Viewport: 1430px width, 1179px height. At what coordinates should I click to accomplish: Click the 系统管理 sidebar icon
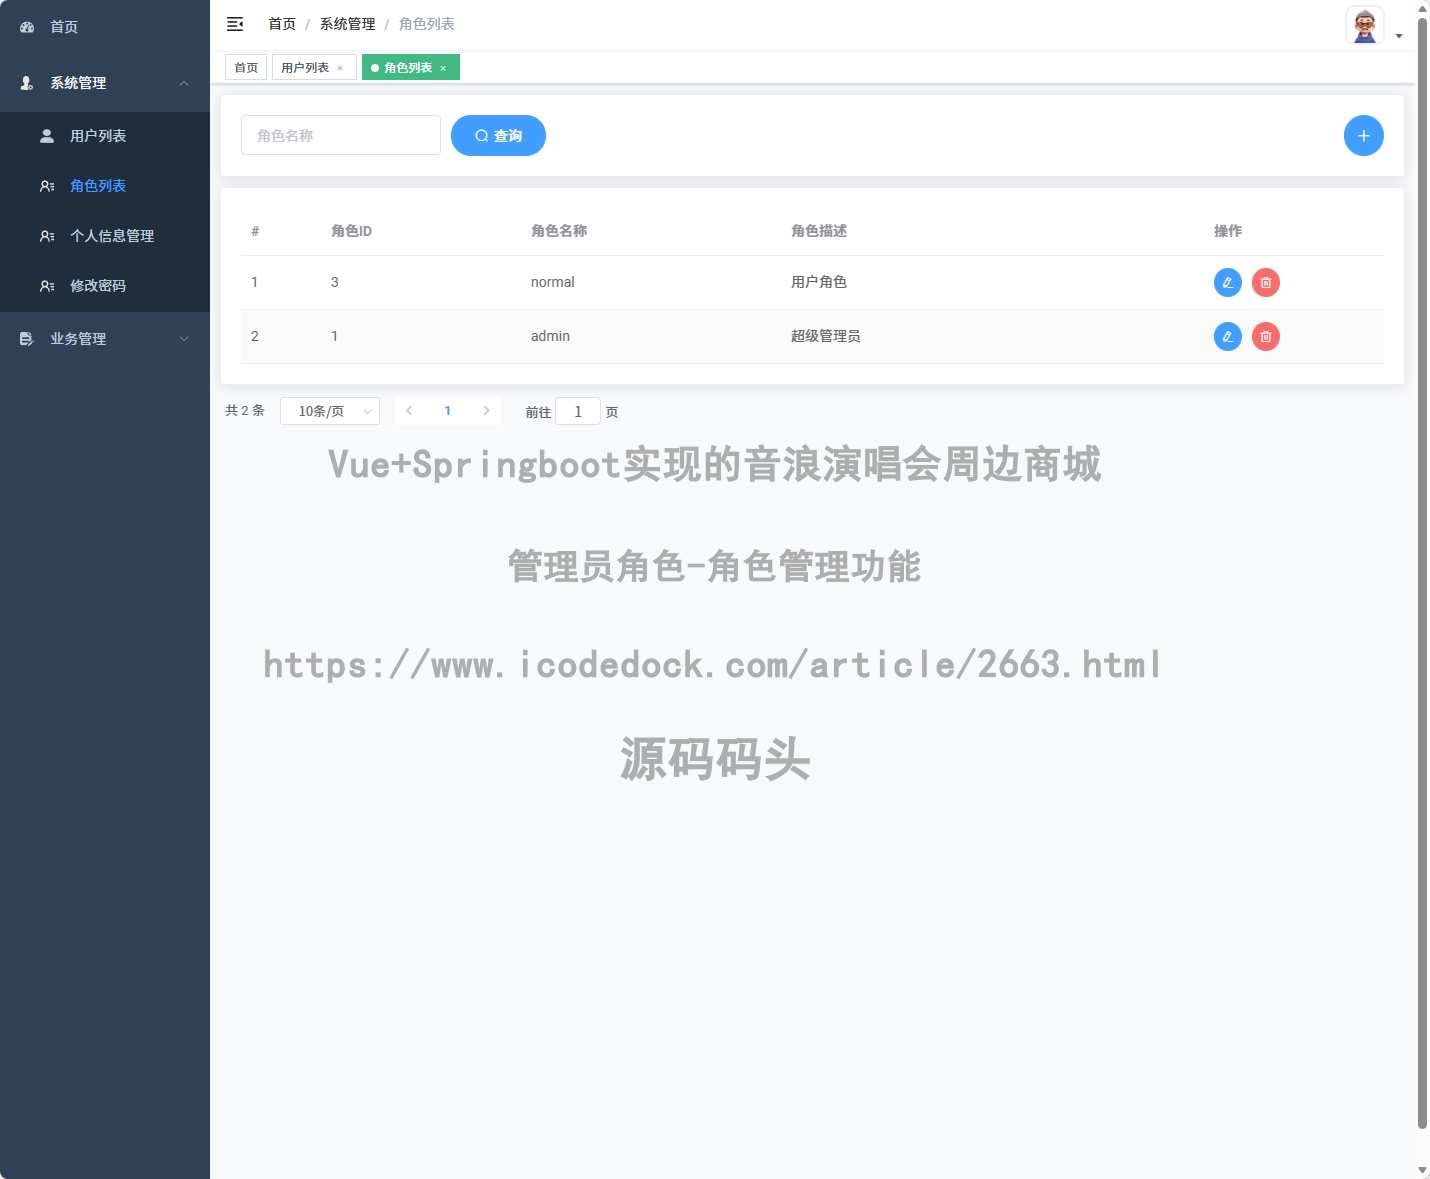(x=27, y=83)
